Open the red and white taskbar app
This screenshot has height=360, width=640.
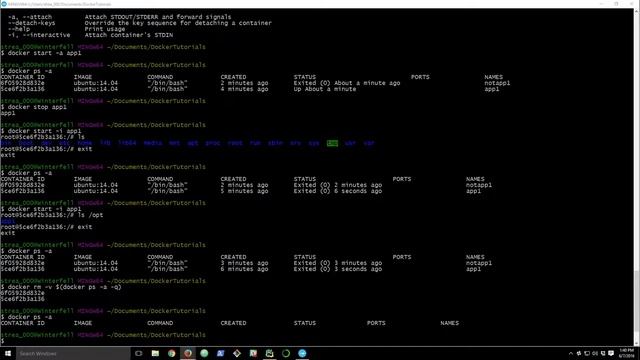click(x=253, y=353)
